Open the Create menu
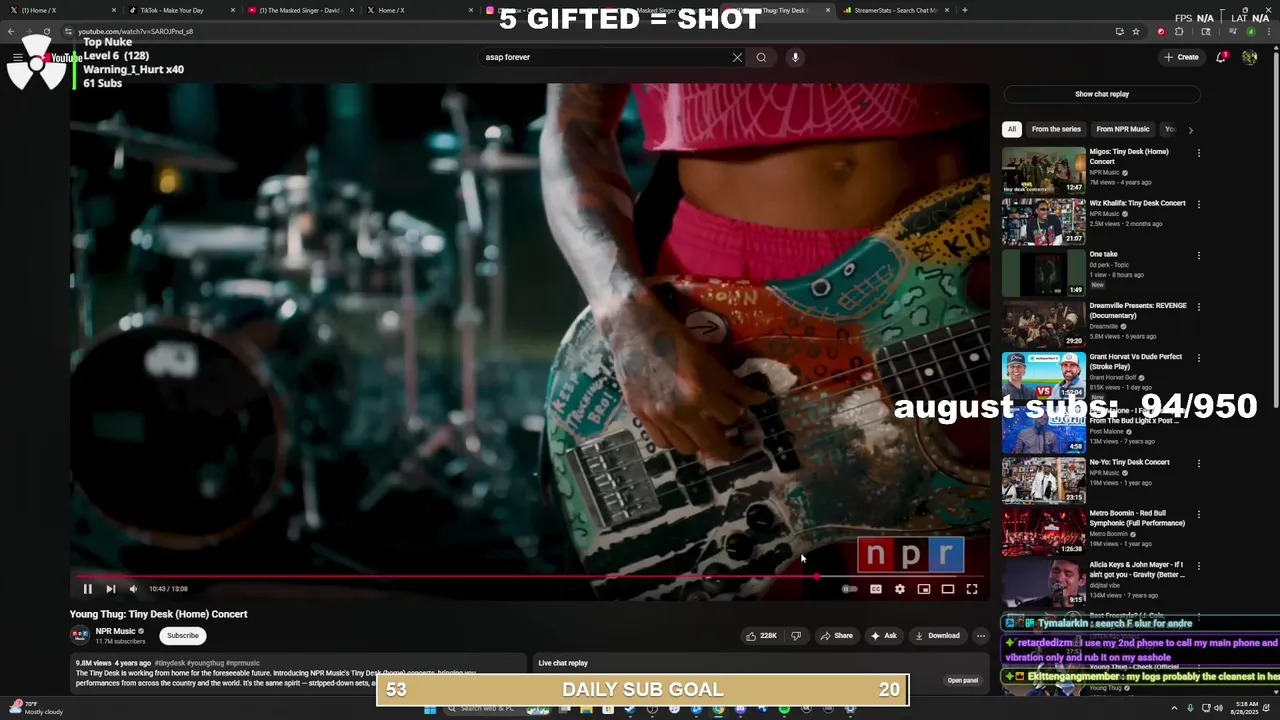1280x720 pixels. coord(1181,57)
